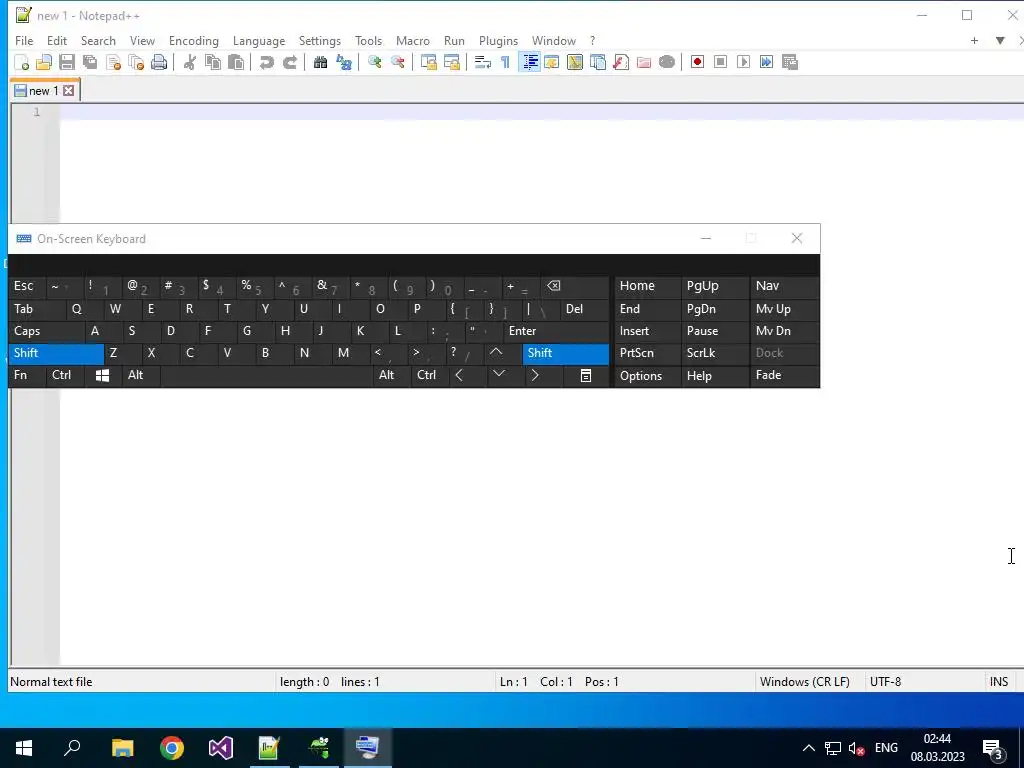This screenshot has height=768, width=1024.
Task: Toggle the Fade key on the keyboard
Action: pyautogui.click(x=784, y=376)
